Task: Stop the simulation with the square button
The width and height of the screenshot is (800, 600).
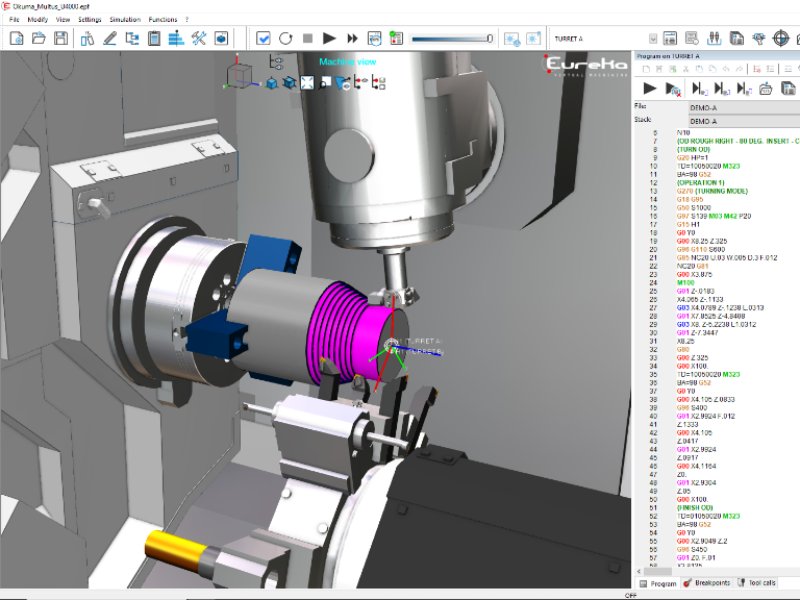Action: click(x=308, y=38)
